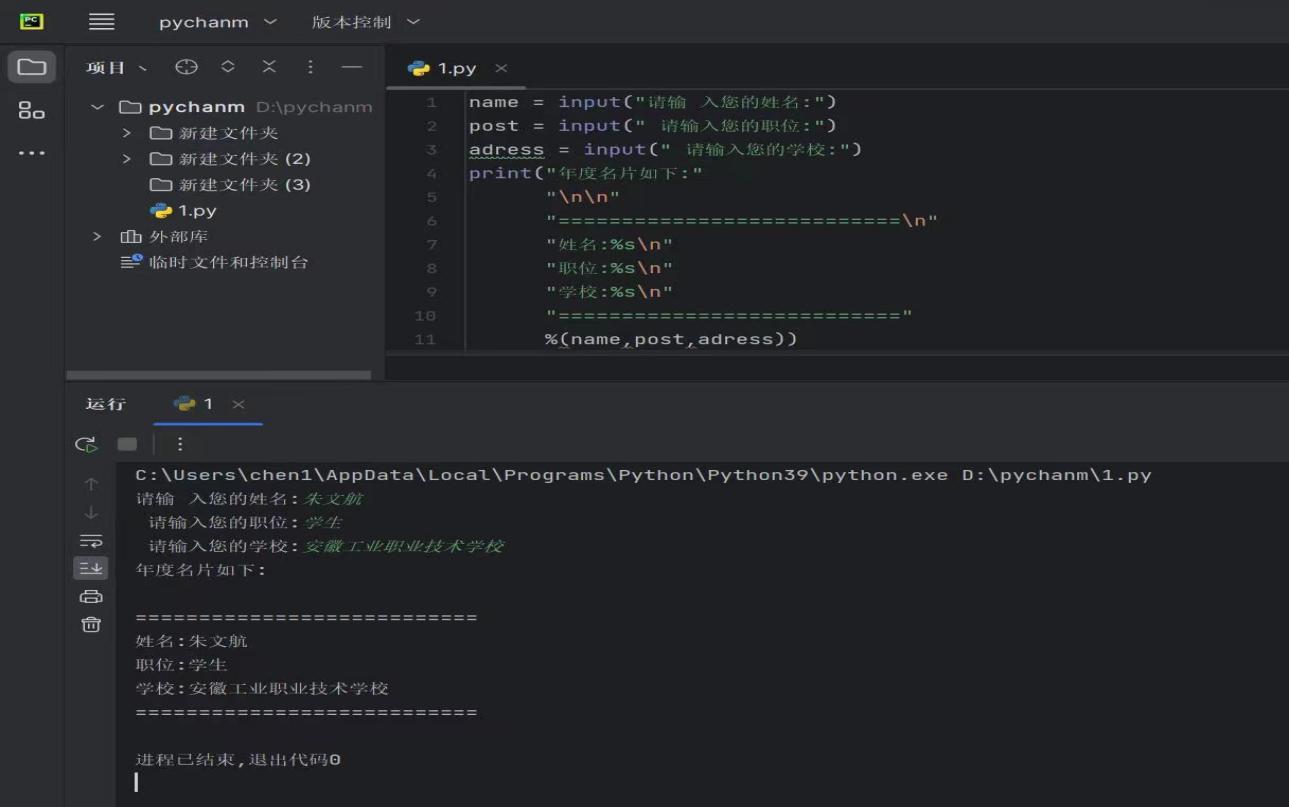The image size is (1289, 807).
Task: Toggle soft-wrap in the console
Action: (91, 541)
